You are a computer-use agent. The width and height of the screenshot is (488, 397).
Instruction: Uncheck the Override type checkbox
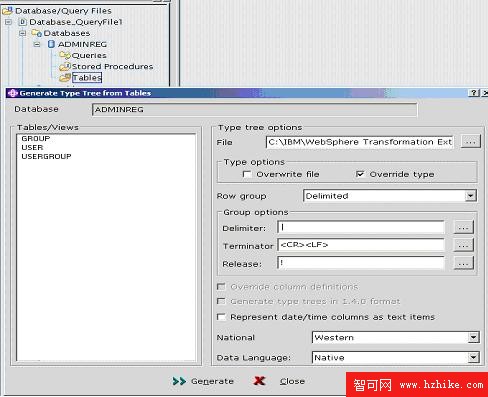[360, 174]
